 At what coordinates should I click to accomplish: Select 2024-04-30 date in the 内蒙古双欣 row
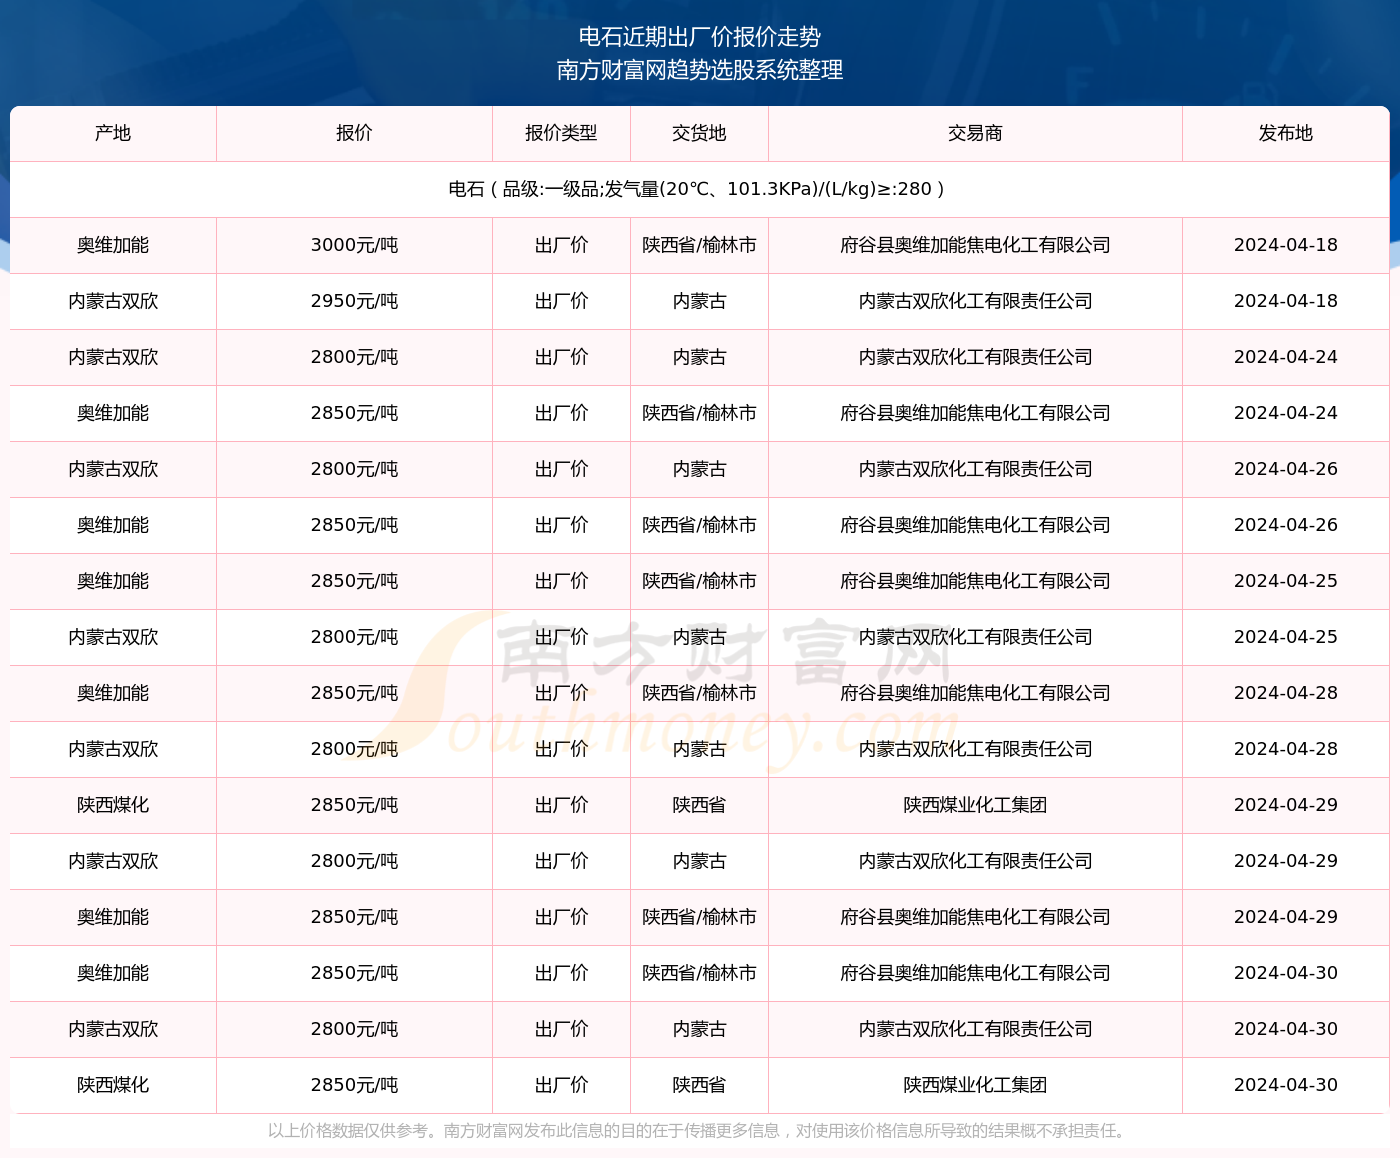click(x=1286, y=1029)
